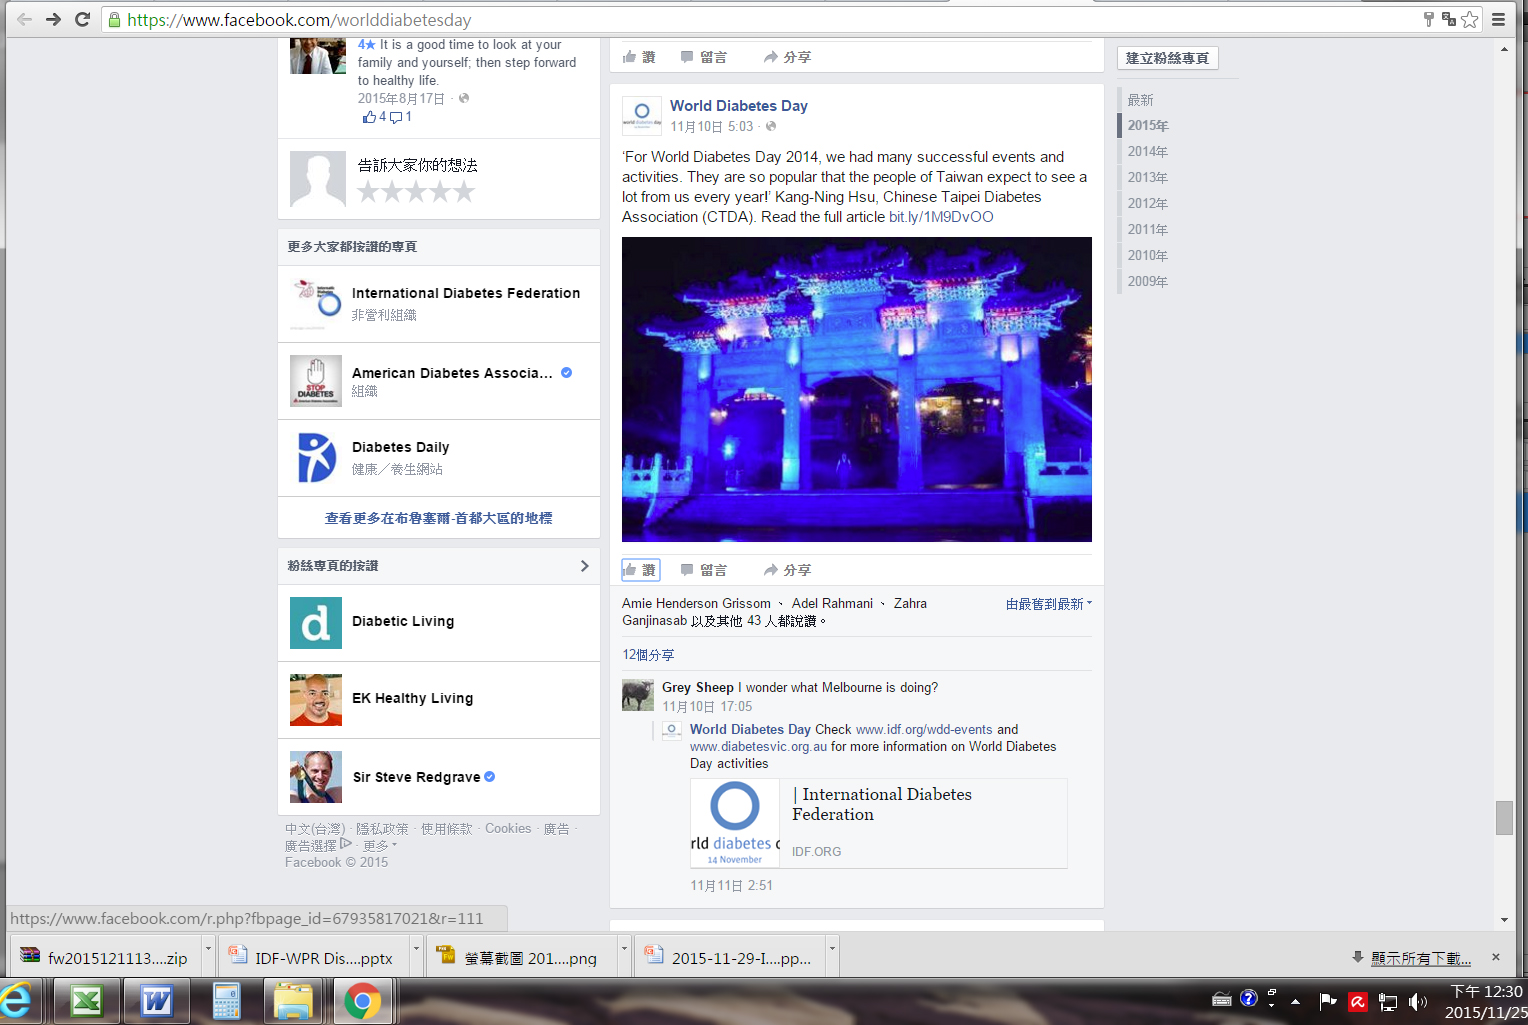The image size is (1528, 1025).
Task: Expand the page likes section arrow
Action: point(585,566)
